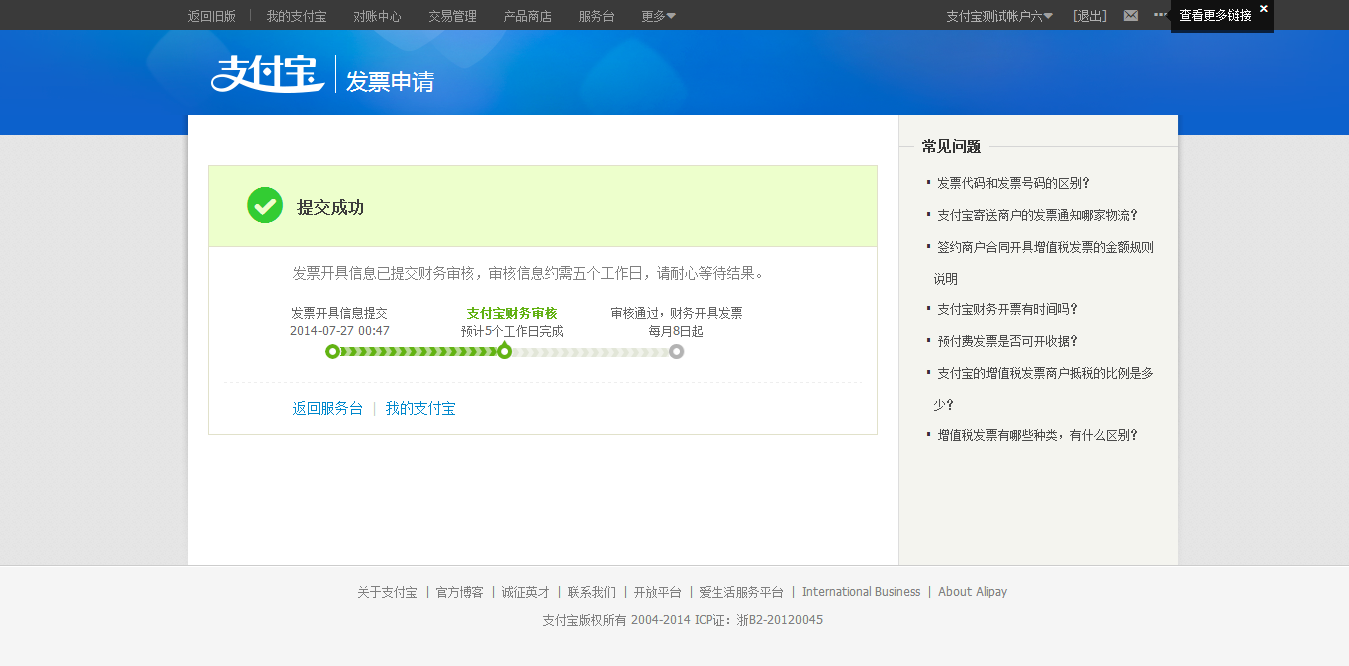1349x666 pixels.
Task: Click 联系我们 footer link
Action: click(x=592, y=592)
